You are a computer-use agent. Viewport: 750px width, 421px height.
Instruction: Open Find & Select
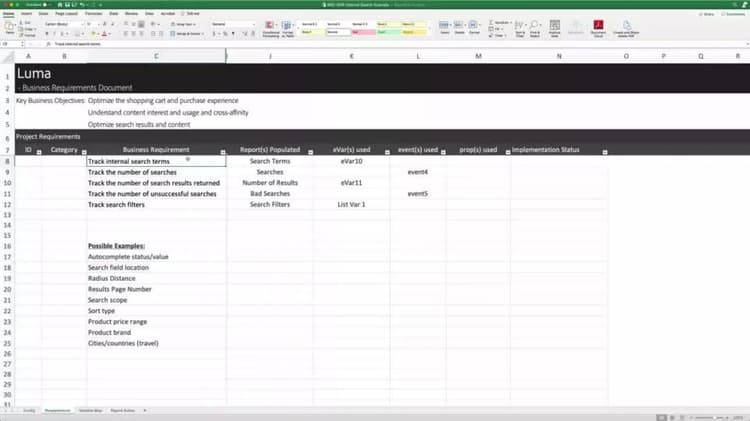coord(535,29)
